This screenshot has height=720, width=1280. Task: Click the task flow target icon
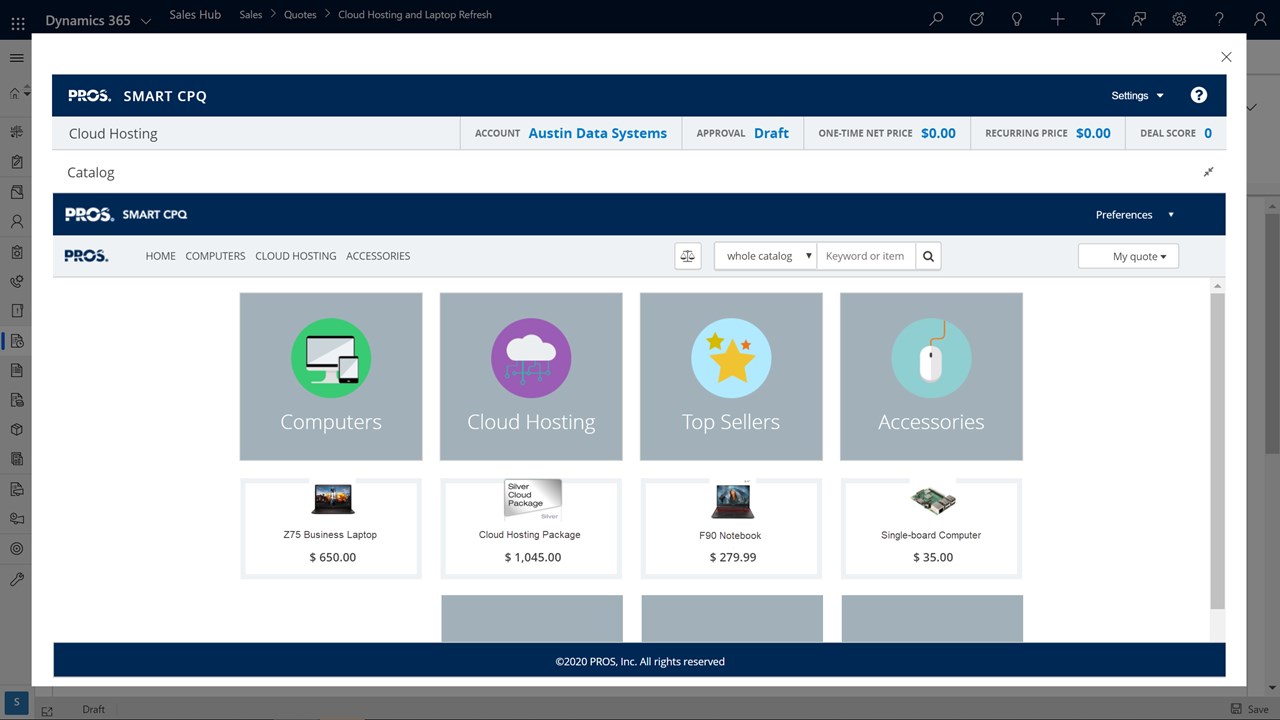pos(977,19)
